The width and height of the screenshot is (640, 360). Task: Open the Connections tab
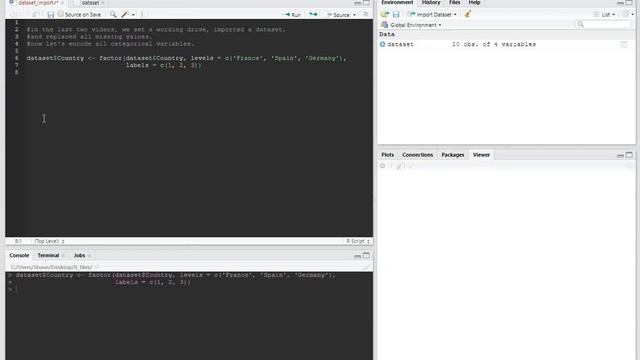417,155
